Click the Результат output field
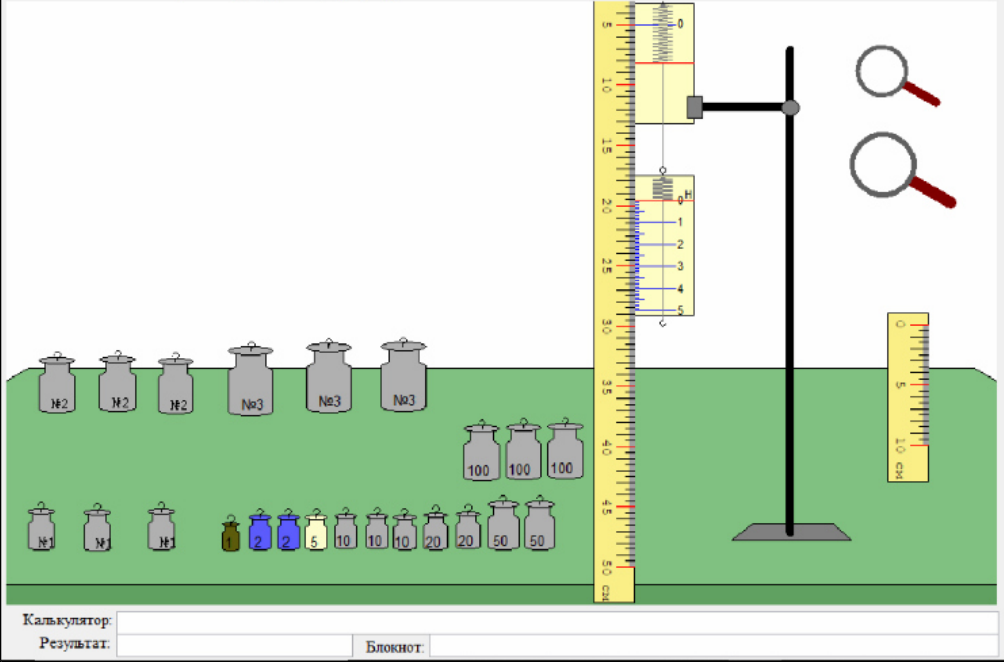1004x662 pixels. [234, 645]
